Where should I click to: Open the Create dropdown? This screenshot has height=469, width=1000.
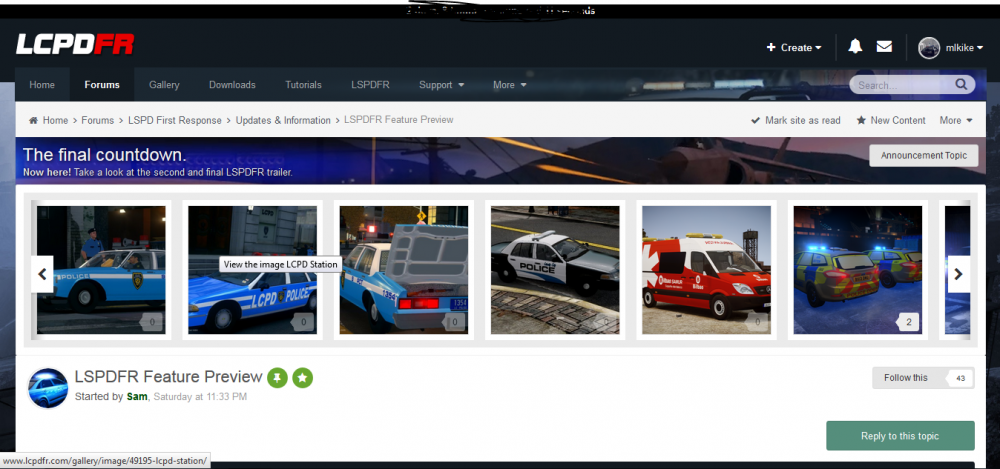(x=794, y=47)
